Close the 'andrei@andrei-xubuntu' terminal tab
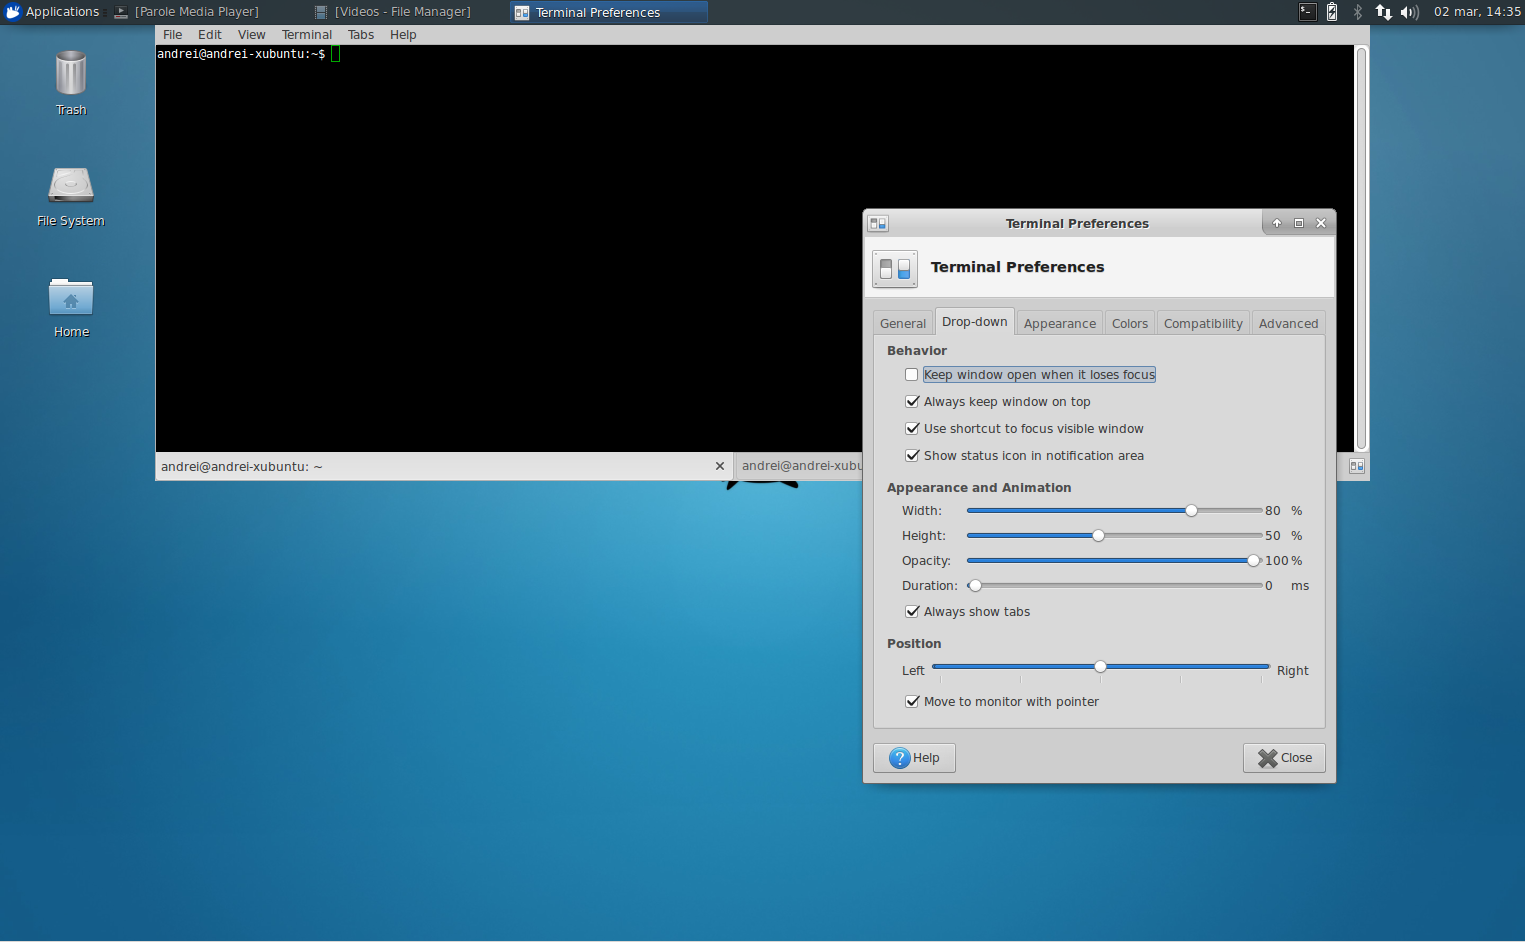1525x942 pixels. pyautogui.click(x=719, y=466)
